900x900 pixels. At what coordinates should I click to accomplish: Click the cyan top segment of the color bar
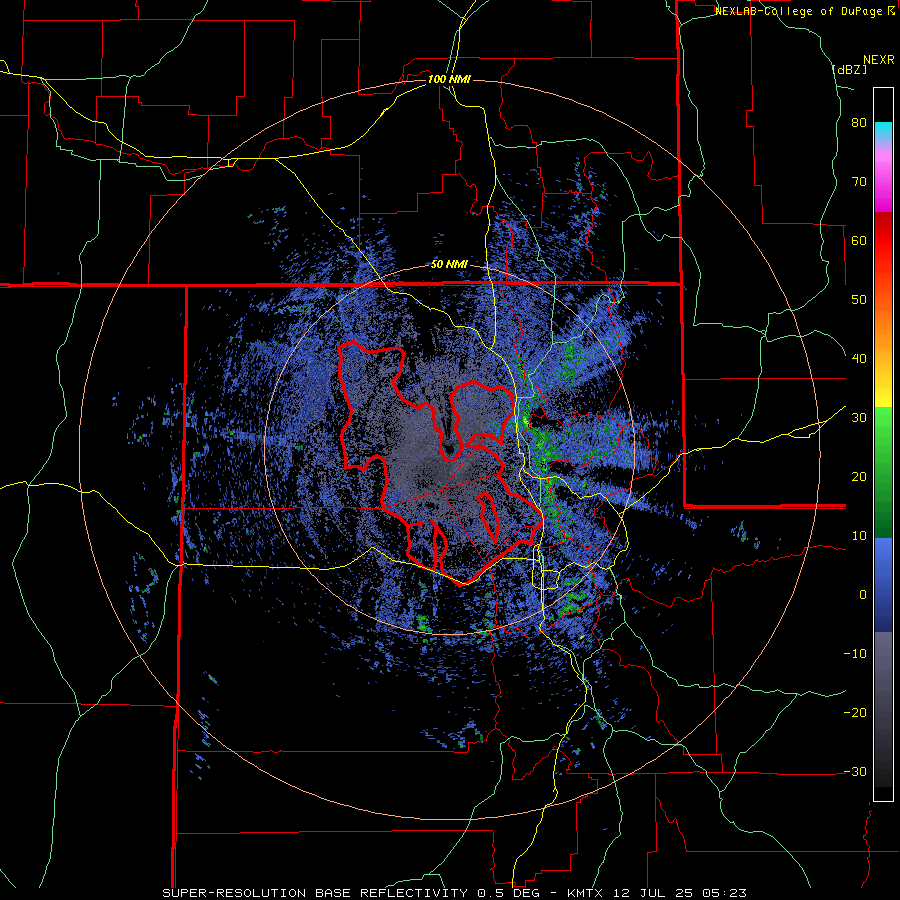[883, 129]
